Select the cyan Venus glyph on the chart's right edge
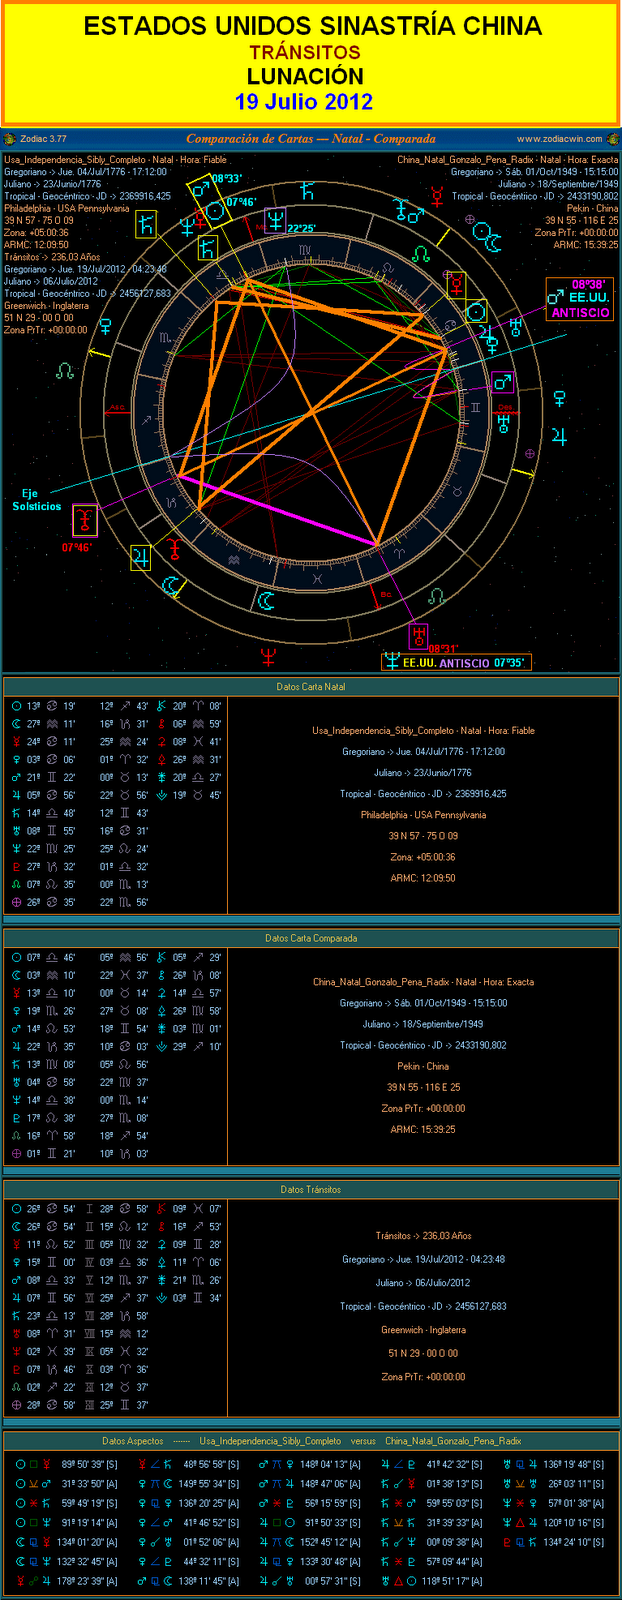The width and height of the screenshot is (622, 1600). [x=559, y=399]
